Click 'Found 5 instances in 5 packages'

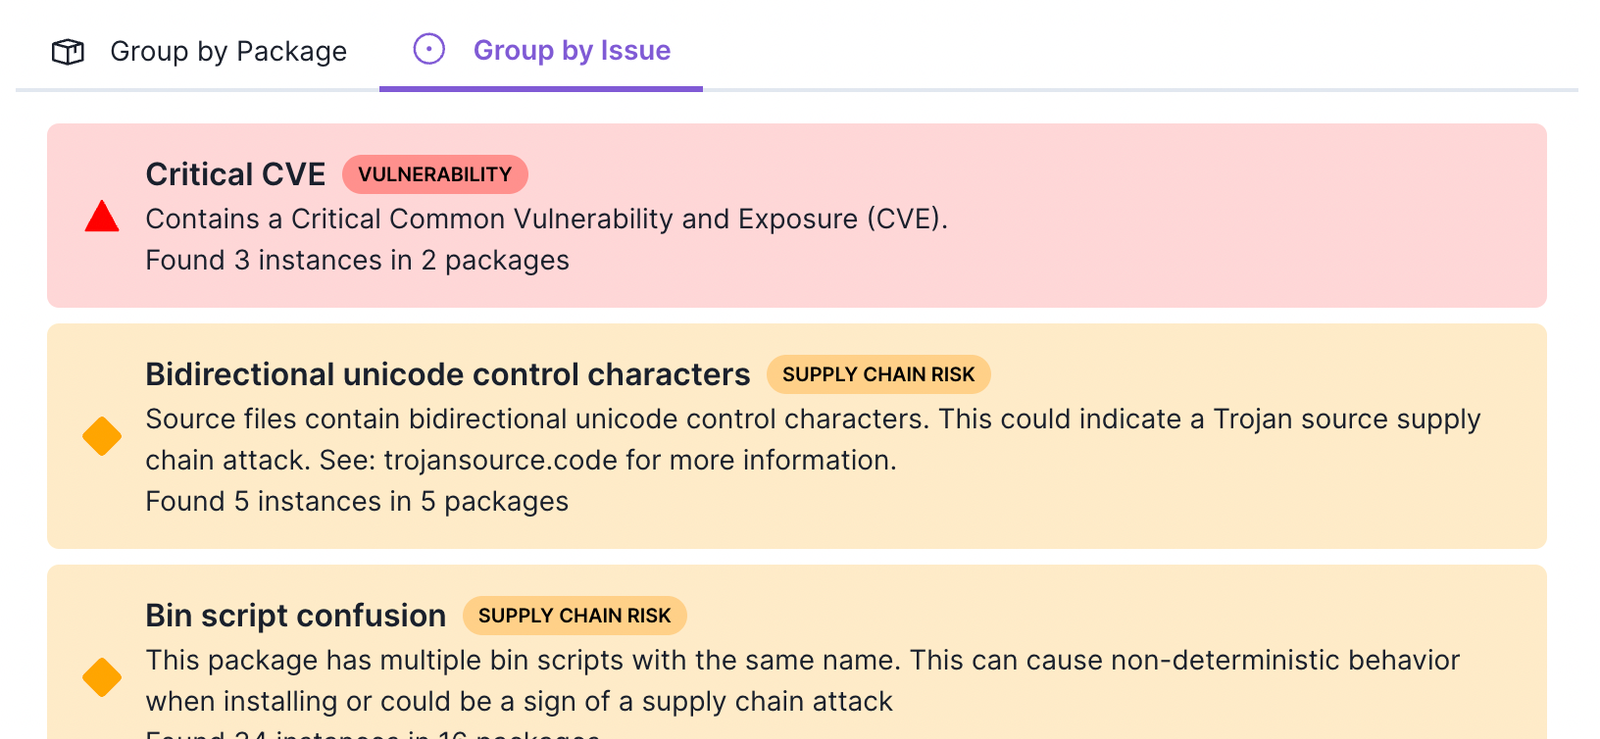357,501
